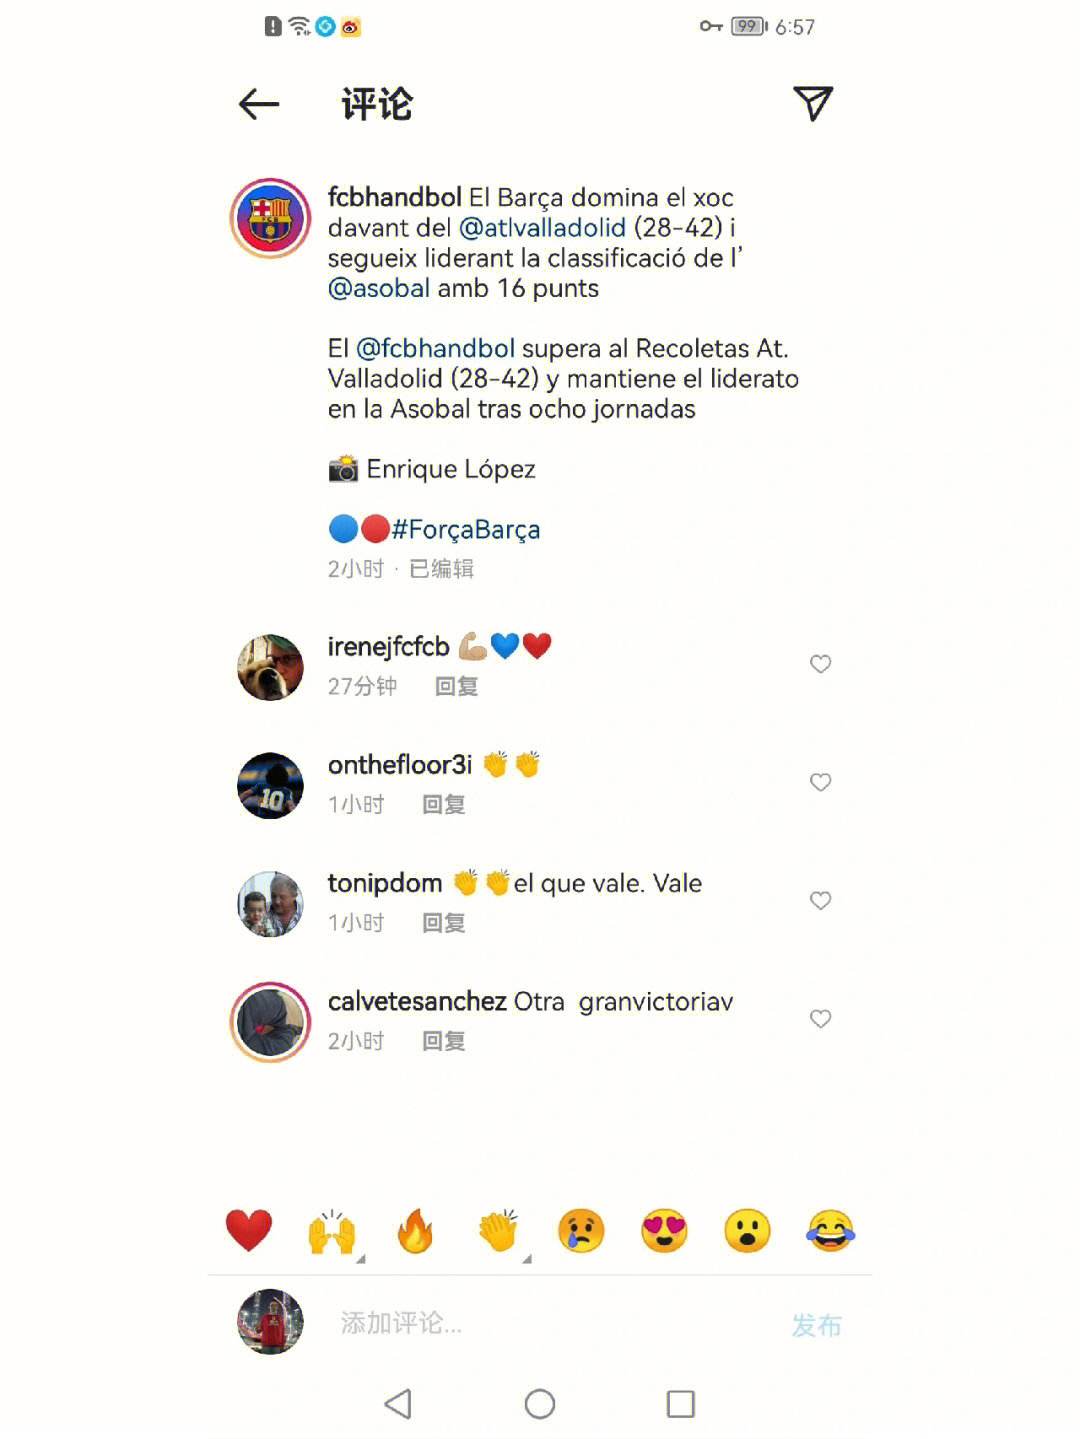Reply to tonipdom's comment
The height and width of the screenshot is (1439, 1080).
click(443, 923)
